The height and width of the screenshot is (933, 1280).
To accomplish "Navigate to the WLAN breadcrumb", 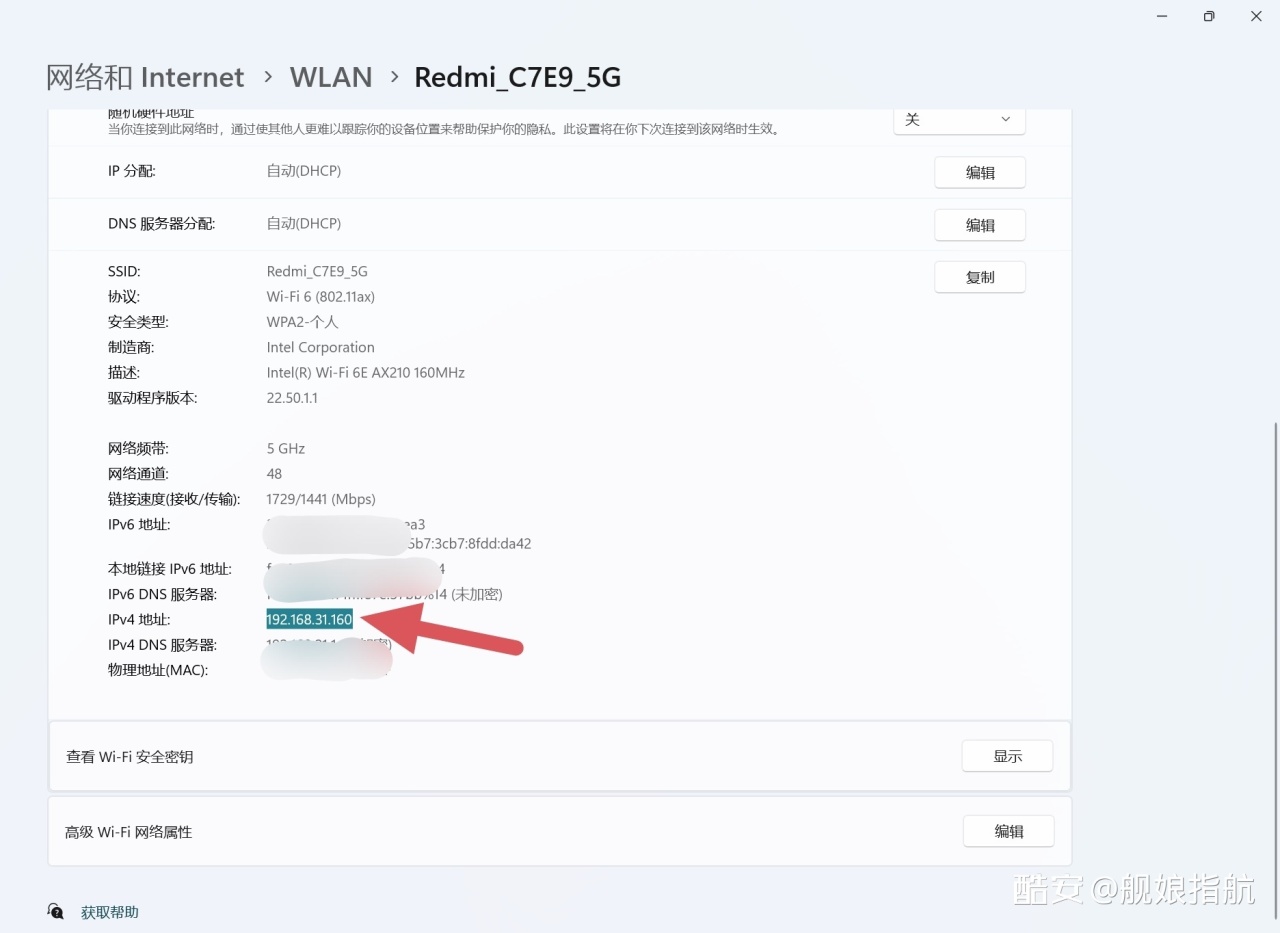I will (x=331, y=77).
